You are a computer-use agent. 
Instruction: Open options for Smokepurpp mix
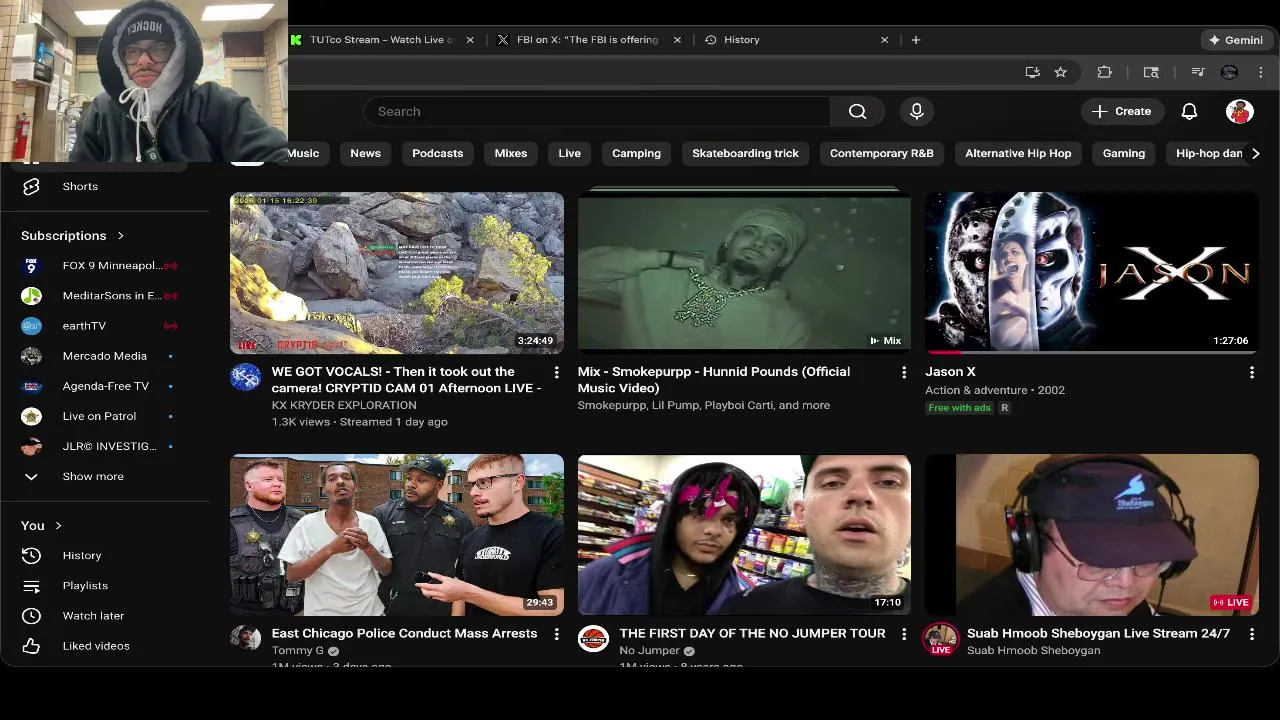pos(904,372)
